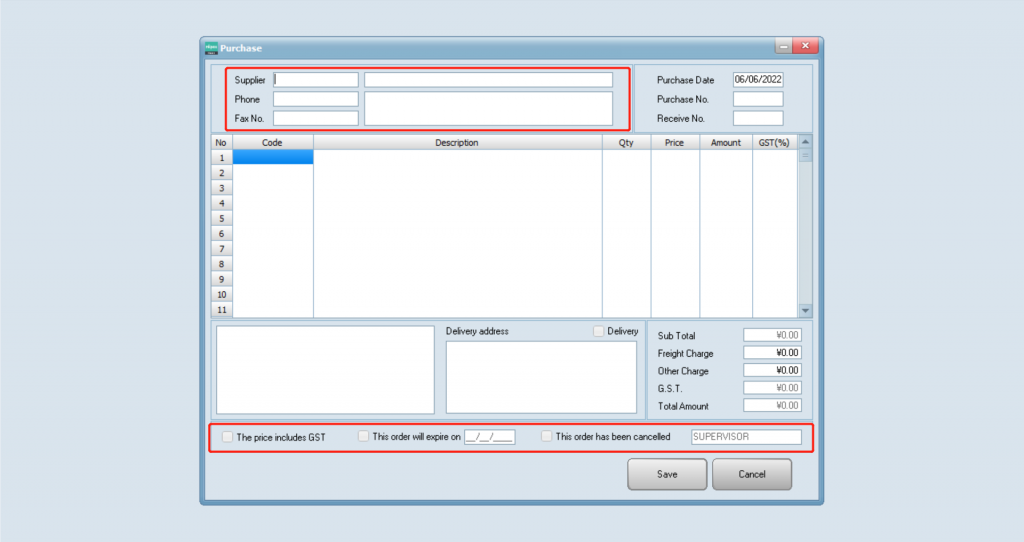1024x542 pixels.
Task: Click the order expiry date field
Action: click(489, 437)
